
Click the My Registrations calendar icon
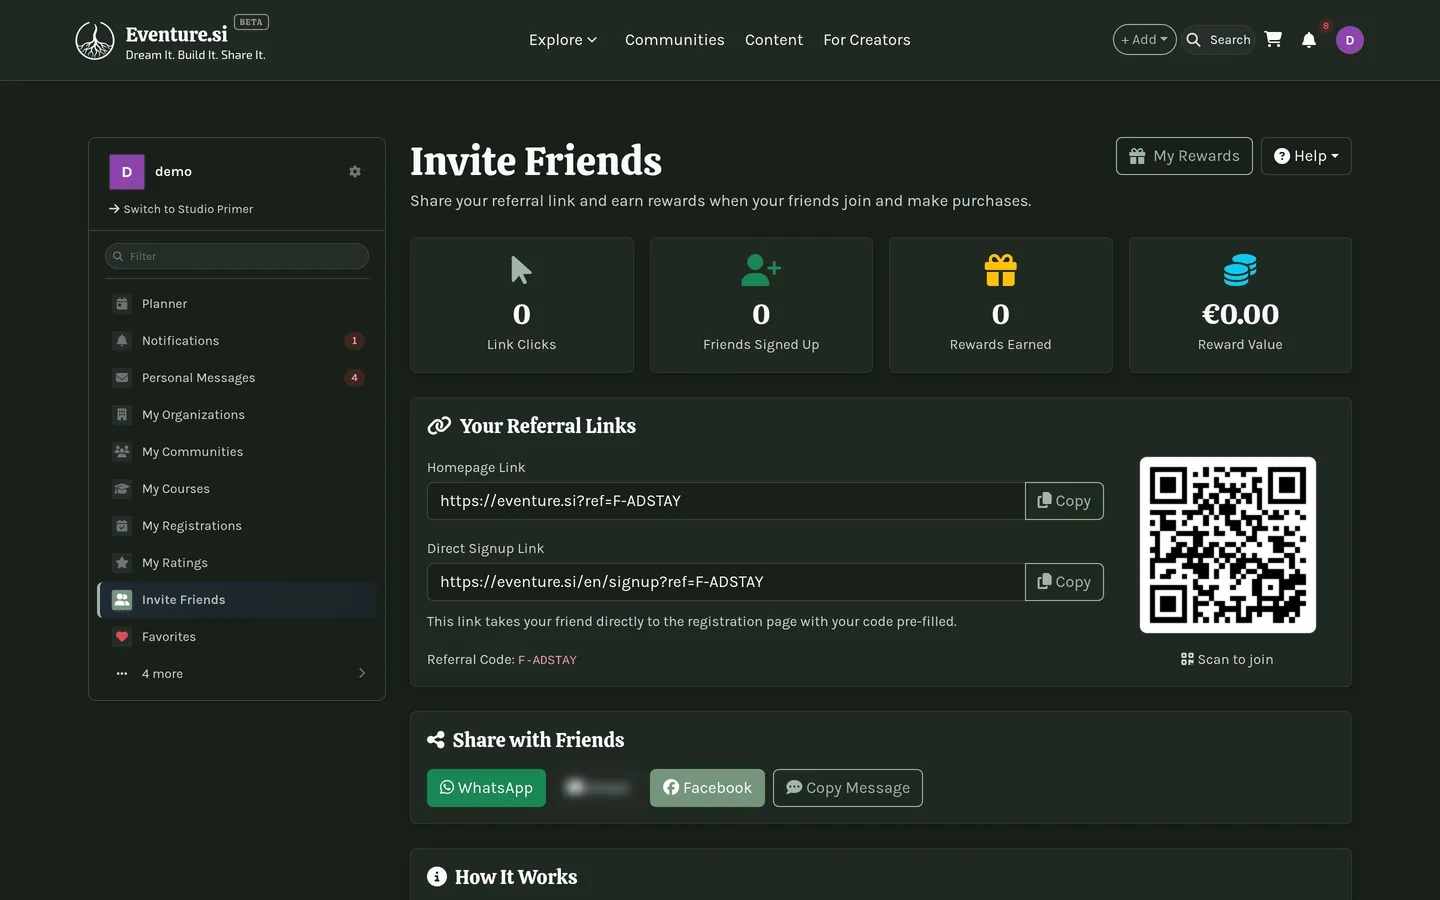pos(122,526)
